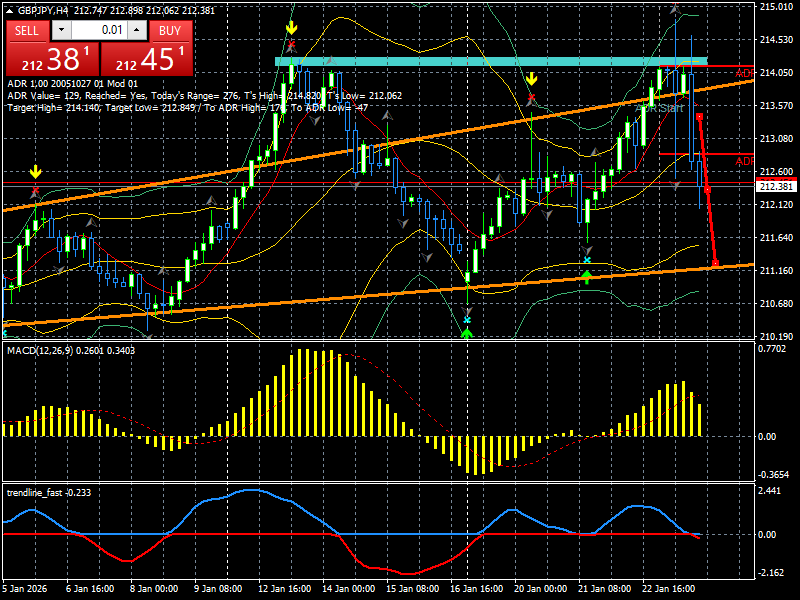Image resolution: width=800 pixels, height=600 pixels.
Task: Click the 215.010 price scale label
Action: click(x=776, y=7)
